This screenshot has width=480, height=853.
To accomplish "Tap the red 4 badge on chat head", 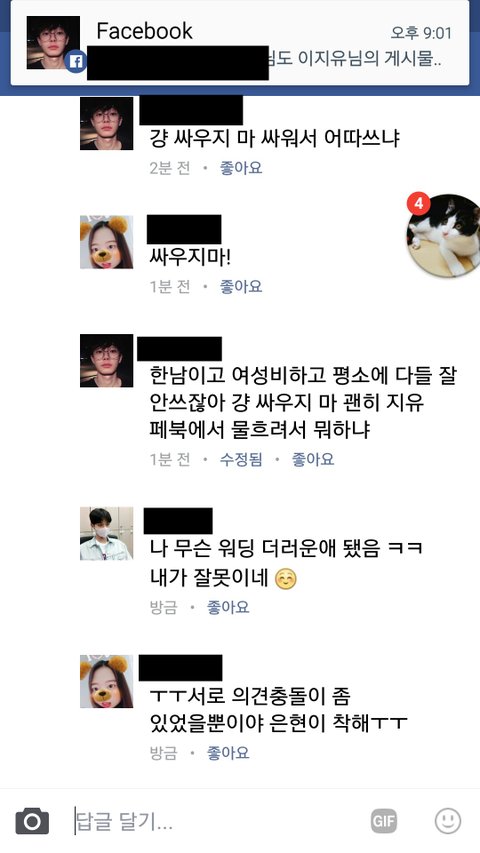I will [x=419, y=204].
